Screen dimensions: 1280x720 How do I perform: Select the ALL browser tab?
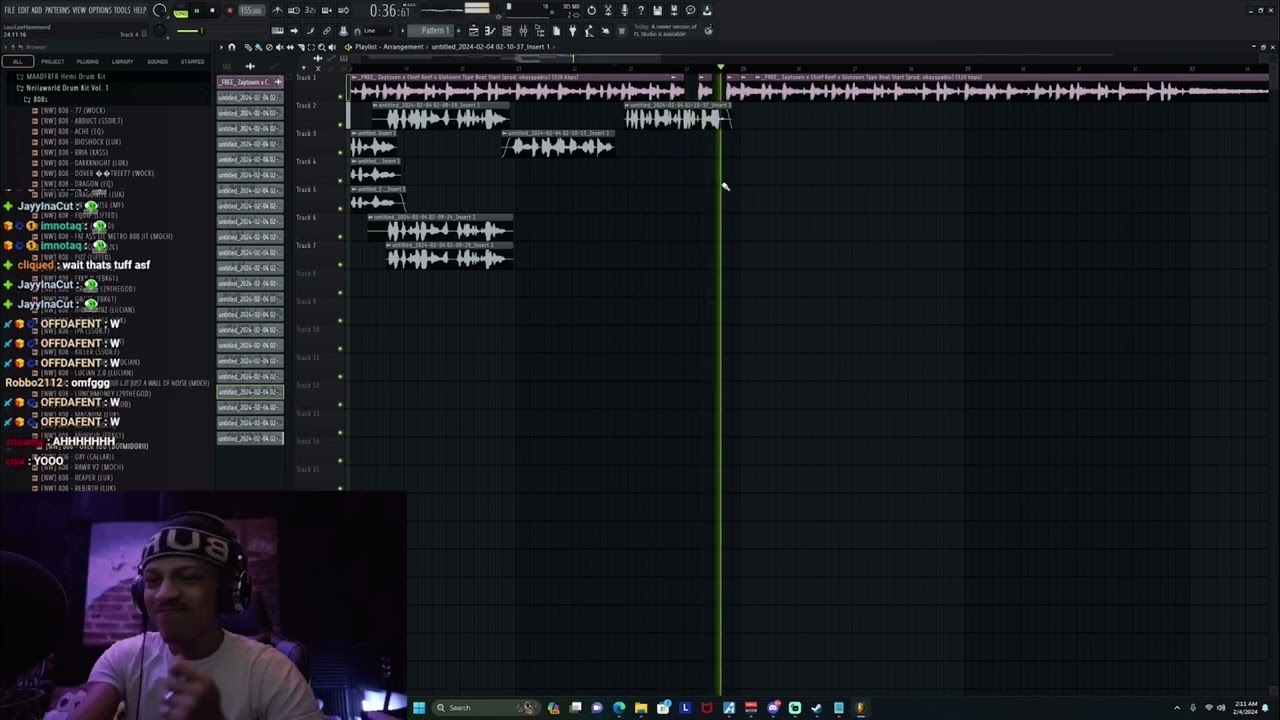[x=17, y=62]
